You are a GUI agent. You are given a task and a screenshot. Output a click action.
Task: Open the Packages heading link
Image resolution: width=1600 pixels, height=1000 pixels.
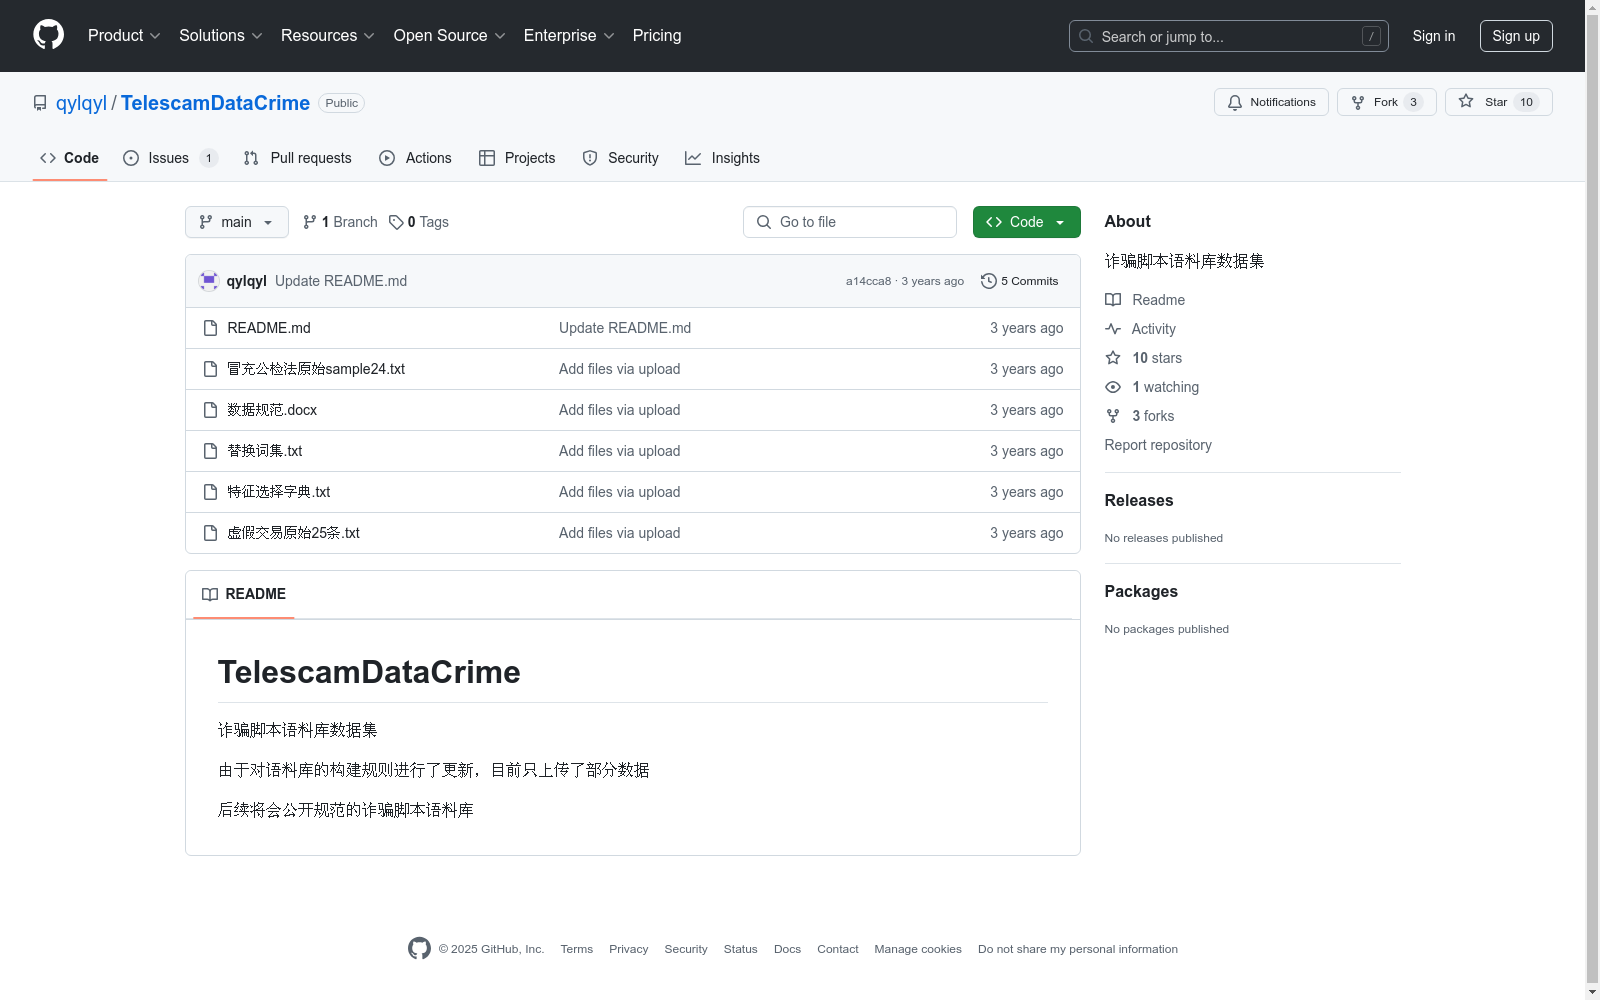coord(1141,591)
